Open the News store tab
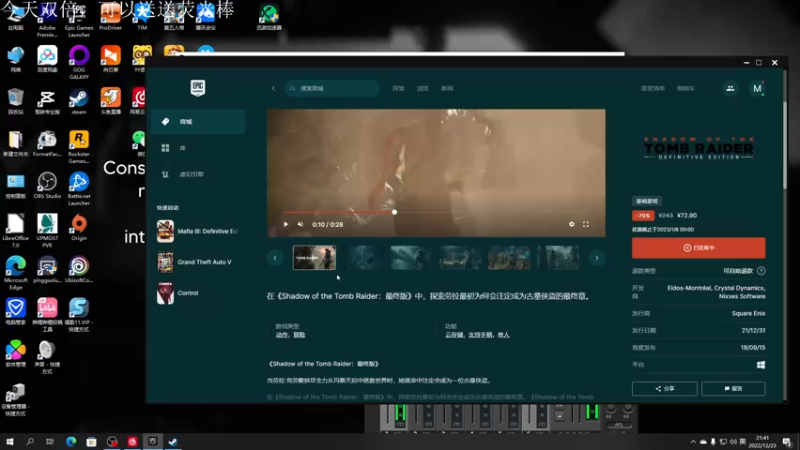The width and height of the screenshot is (800, 450). pos(447,88)
